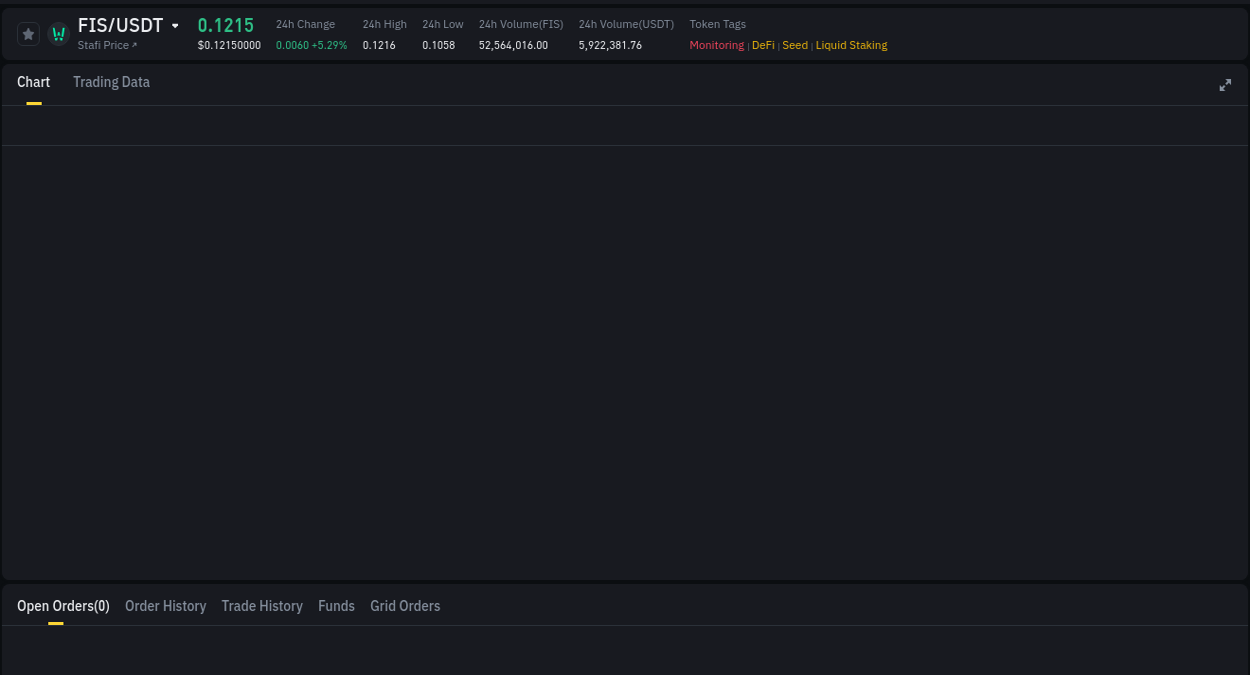Open the FIS/USDT pair selector dropdown
Image resolution: width=1250 pixels, height=675 pixels.
[x=175, y=25]
